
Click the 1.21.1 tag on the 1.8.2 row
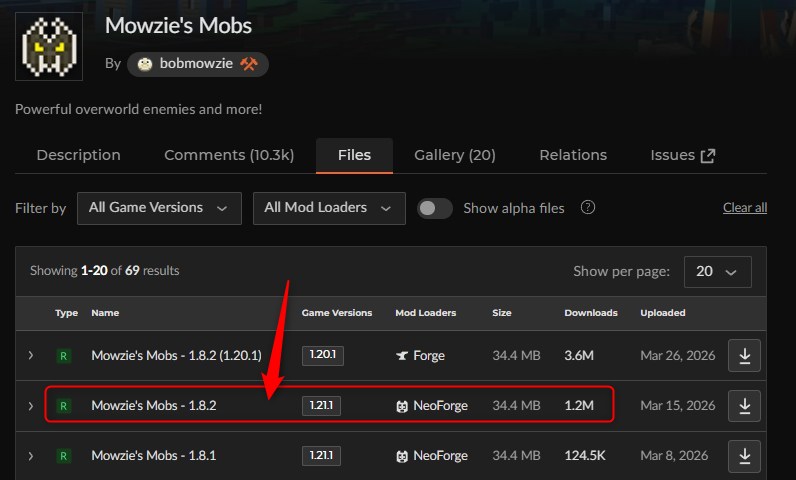pyautogui.click(x=321, y=405)
